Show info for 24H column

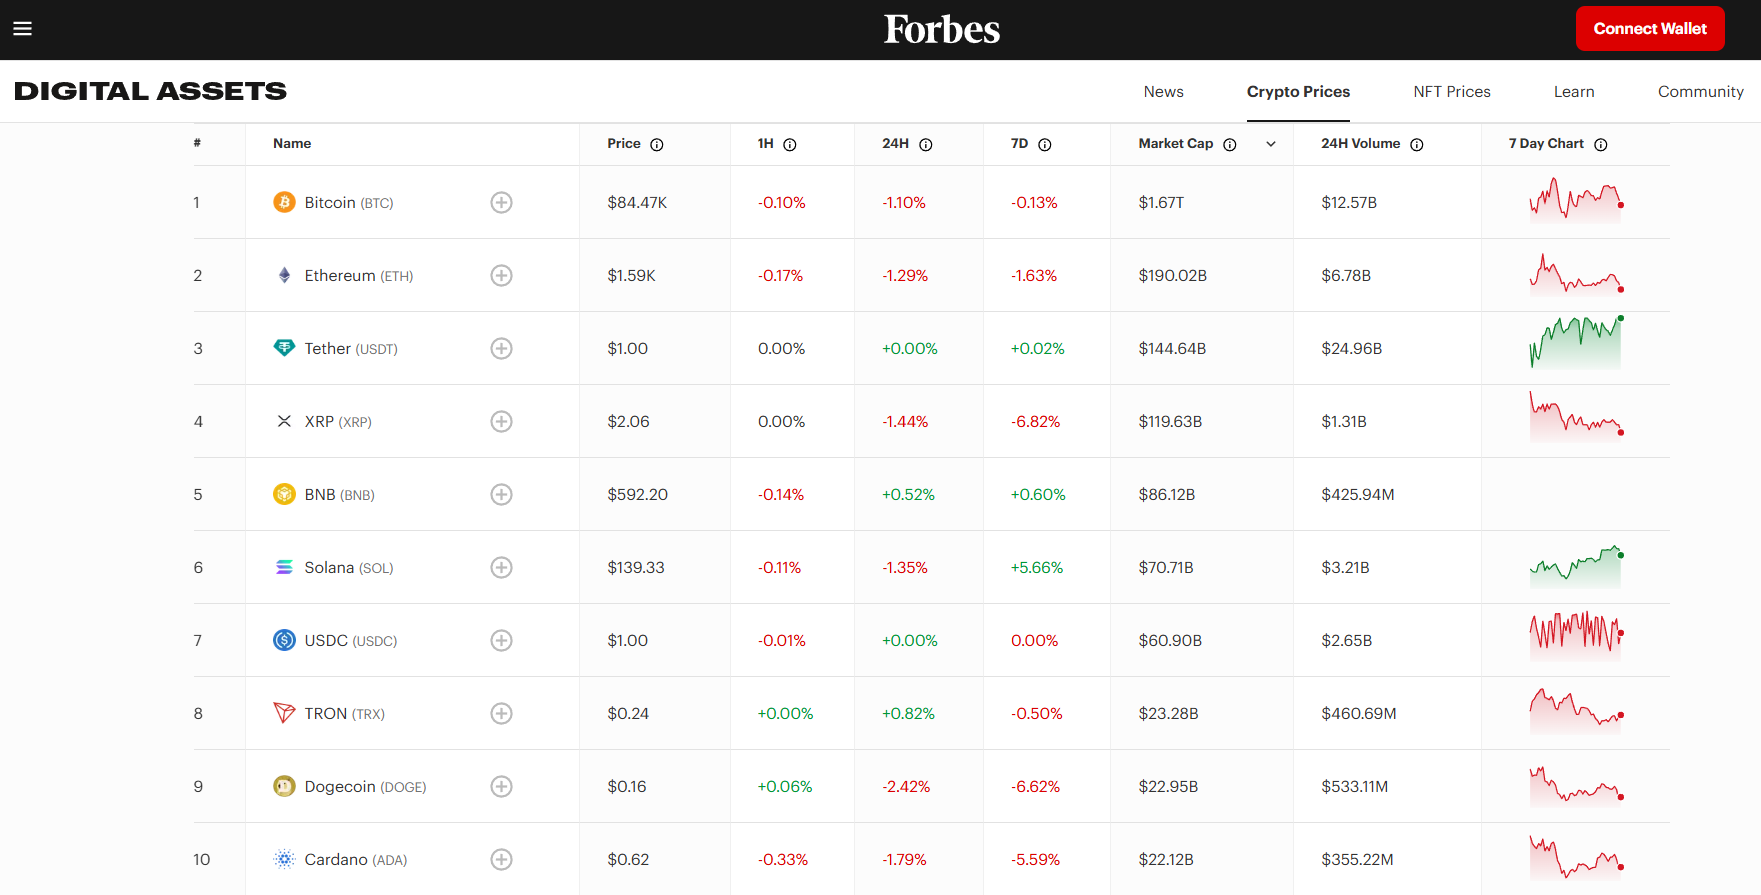tap(926, 145)
